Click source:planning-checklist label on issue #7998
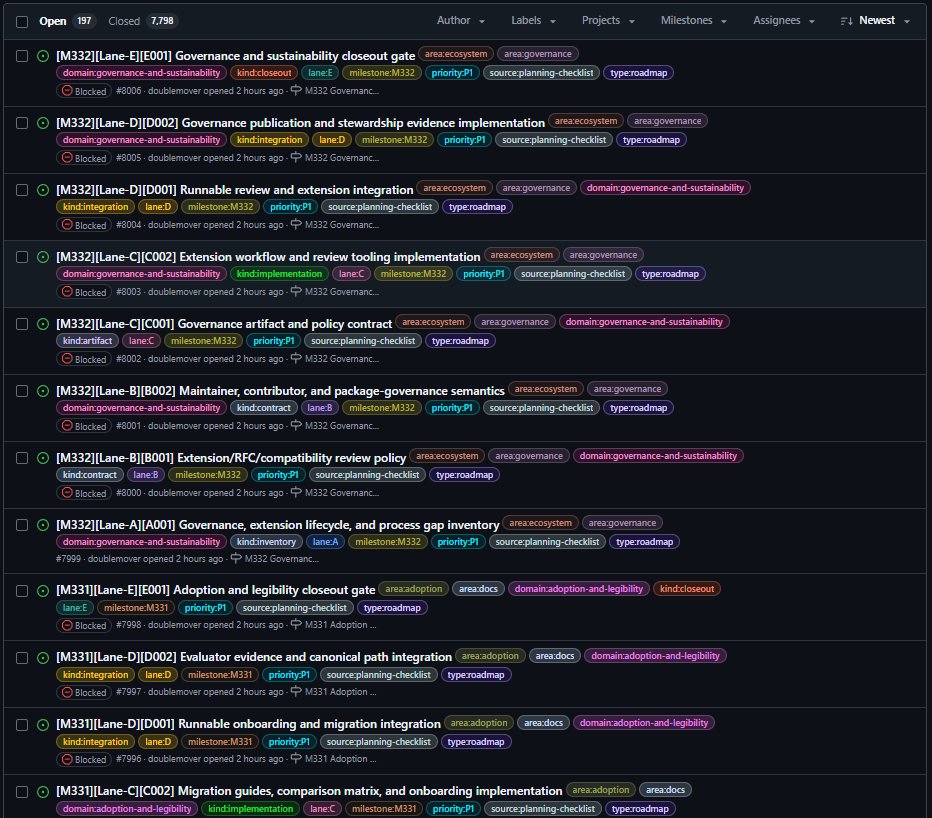932x818 pixels. click(x=294, y=608)
